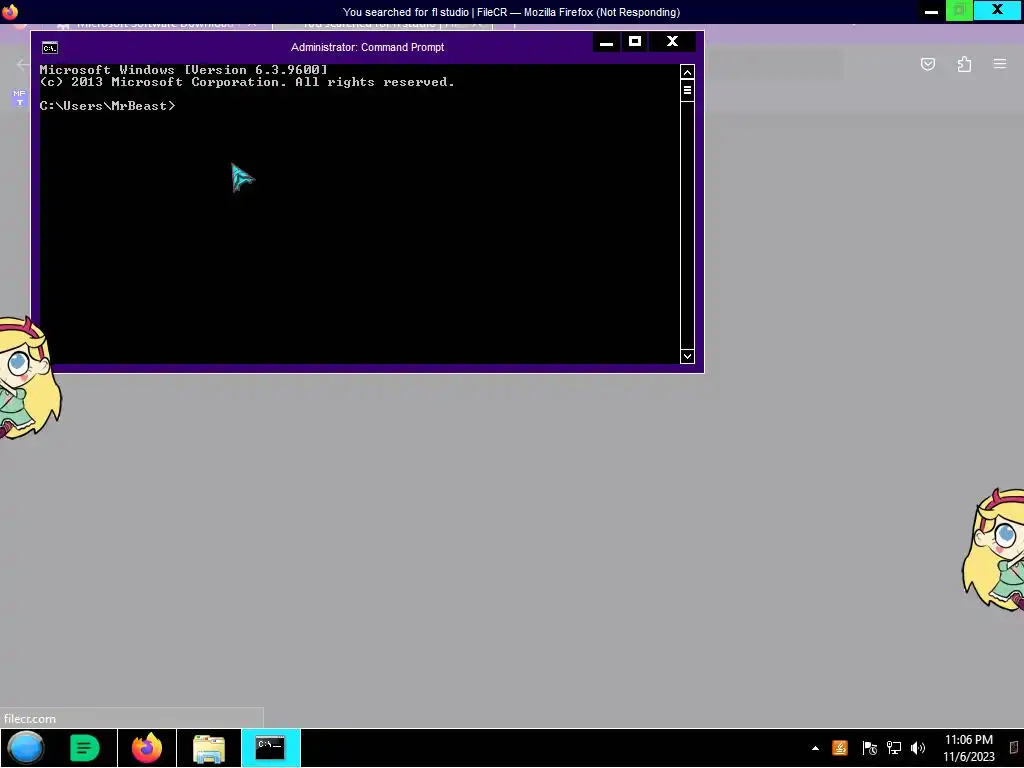The width and height of the screenshot is (1024, 768).
Task: Click the tray icon right of the clock
Action: 1014,748
